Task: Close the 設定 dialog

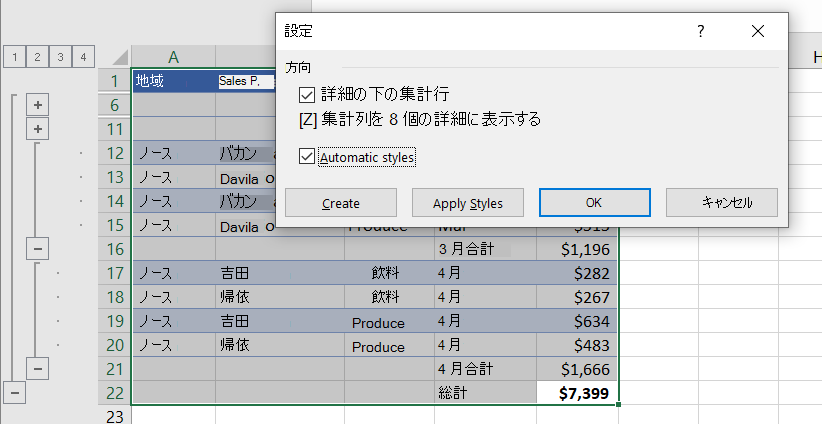Action: tap(758, 31)
